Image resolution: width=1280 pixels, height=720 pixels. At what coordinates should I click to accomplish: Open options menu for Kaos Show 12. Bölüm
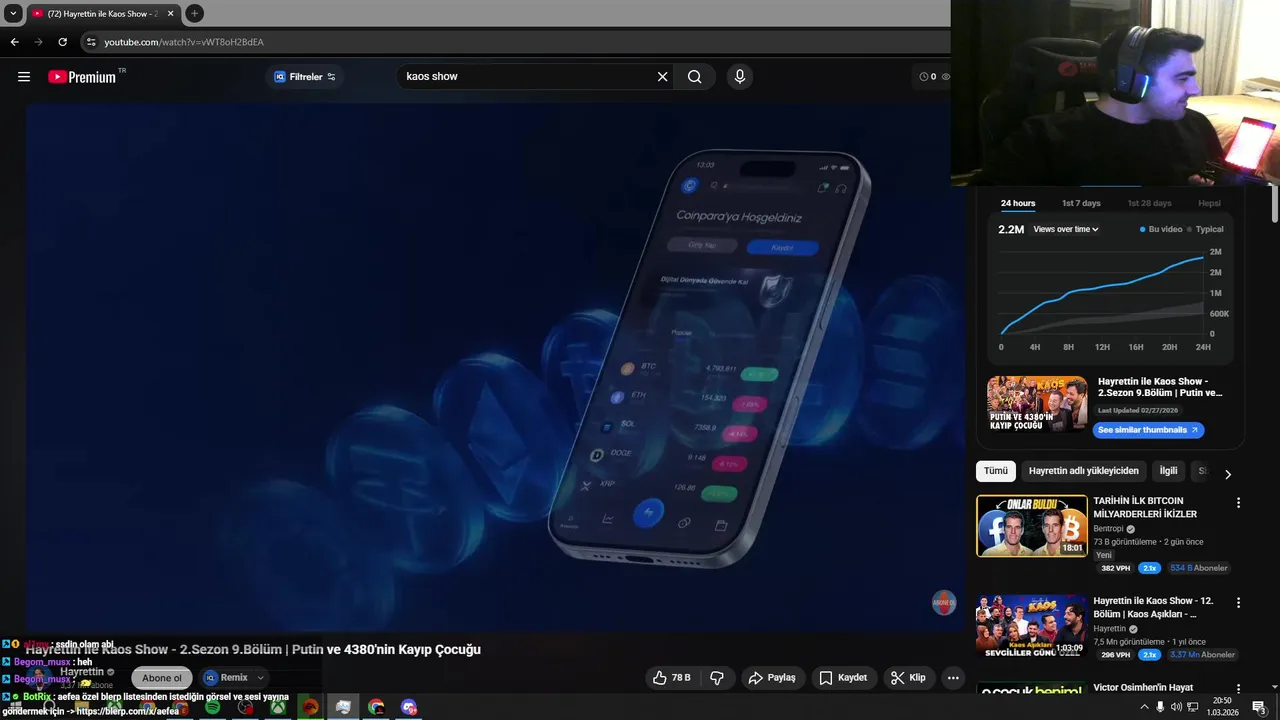coord(1238,603)
